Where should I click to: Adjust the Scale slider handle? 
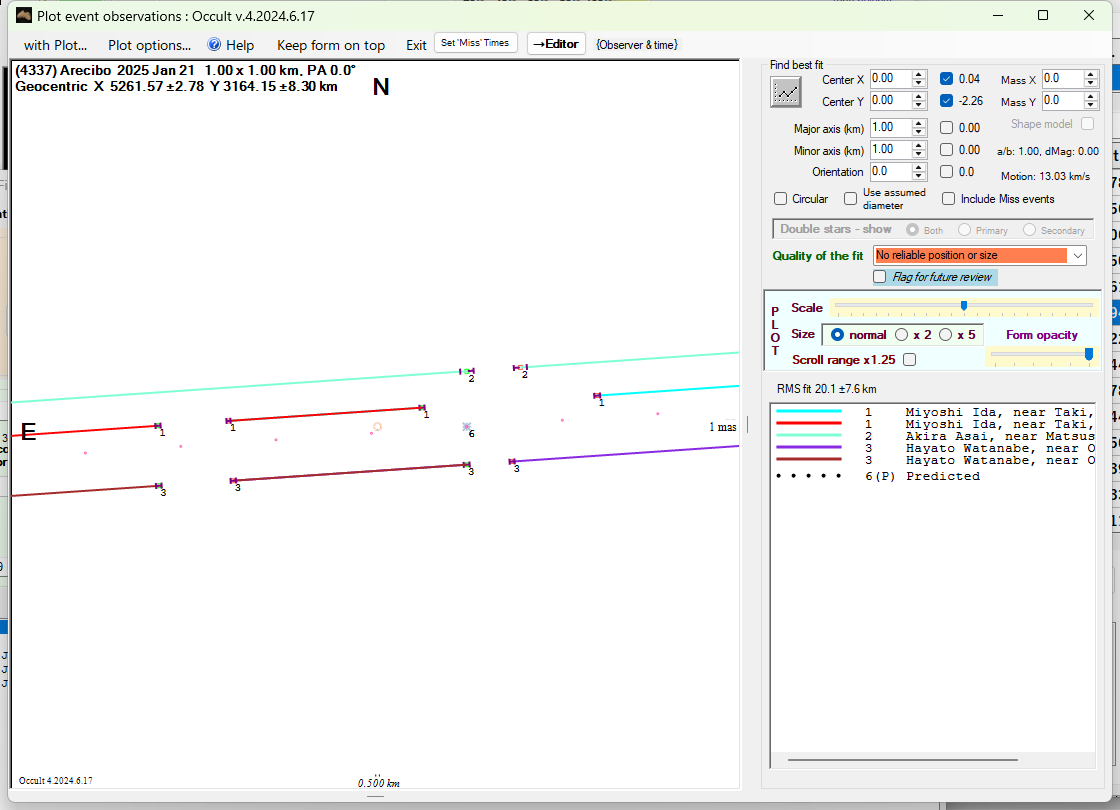point(963,306)
